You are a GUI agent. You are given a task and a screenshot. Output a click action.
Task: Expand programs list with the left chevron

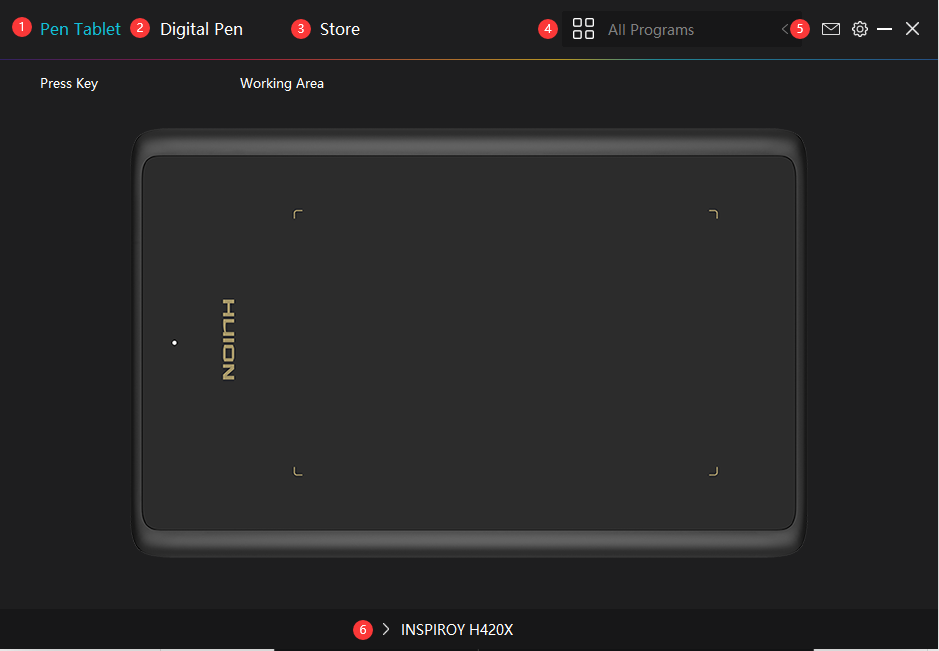pyautogui.click(x=785, y=29)
